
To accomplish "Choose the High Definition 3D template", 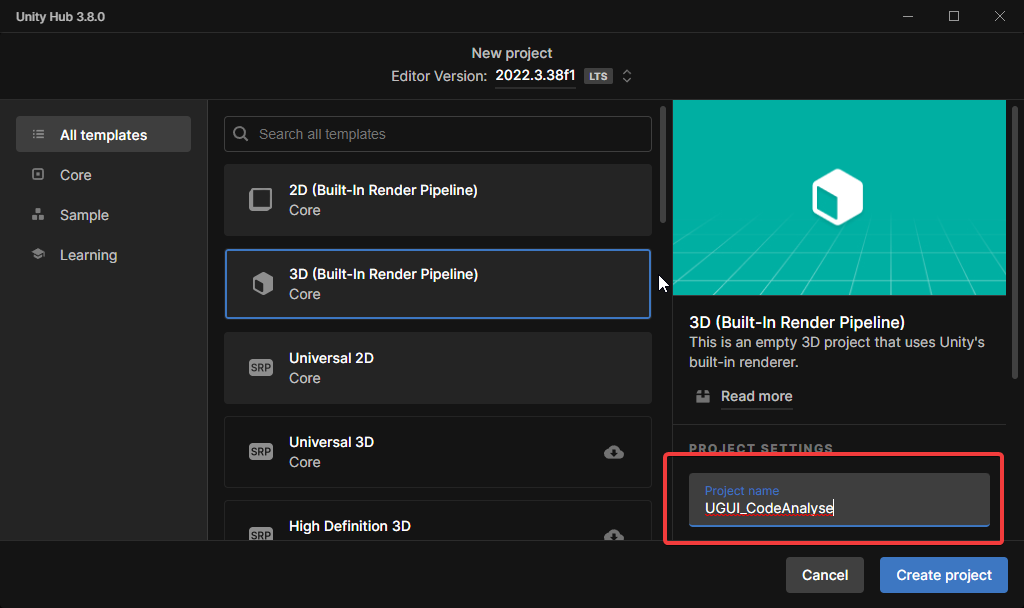I will (x=438, y=520).
